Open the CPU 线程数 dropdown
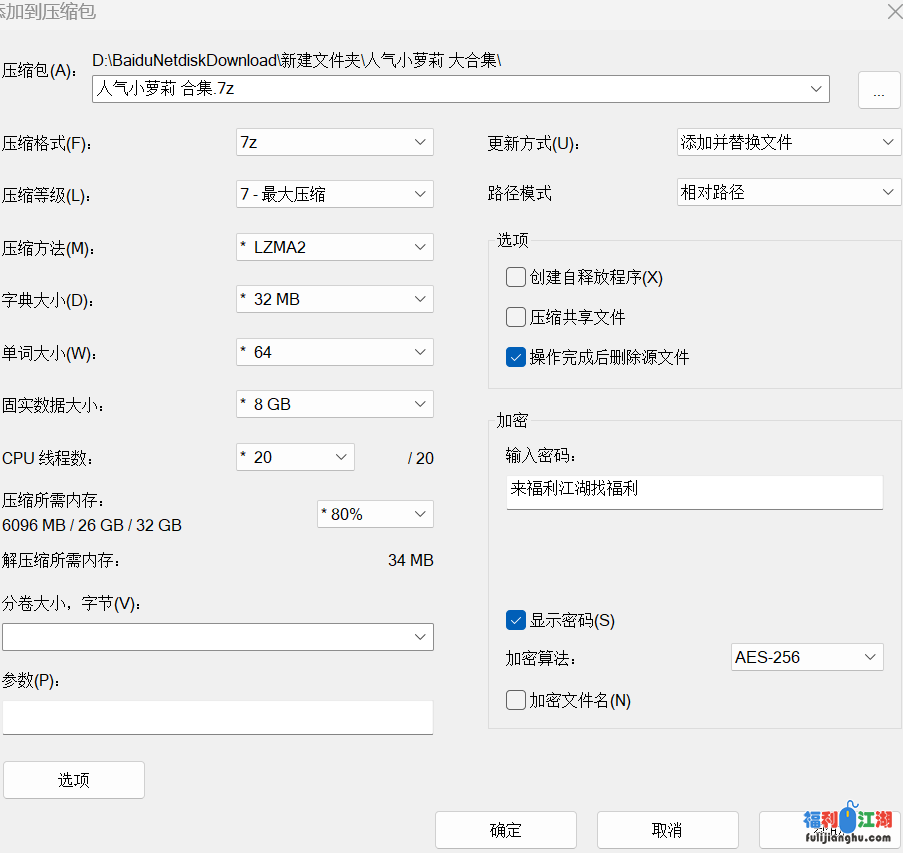Screen dimensions: 903x853 pos(295,457)
